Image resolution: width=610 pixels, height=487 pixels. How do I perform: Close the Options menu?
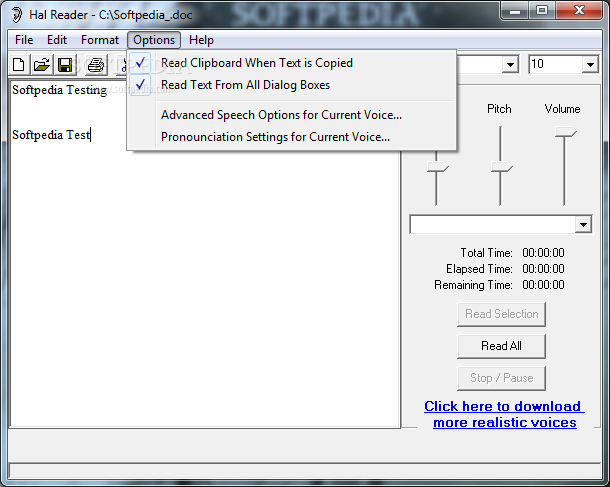point(154,40)
